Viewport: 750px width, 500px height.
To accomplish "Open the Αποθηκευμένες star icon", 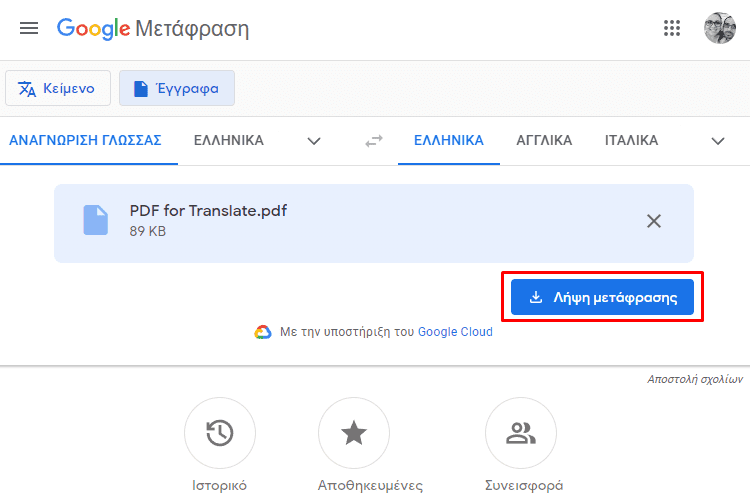I will coord(354,433).
